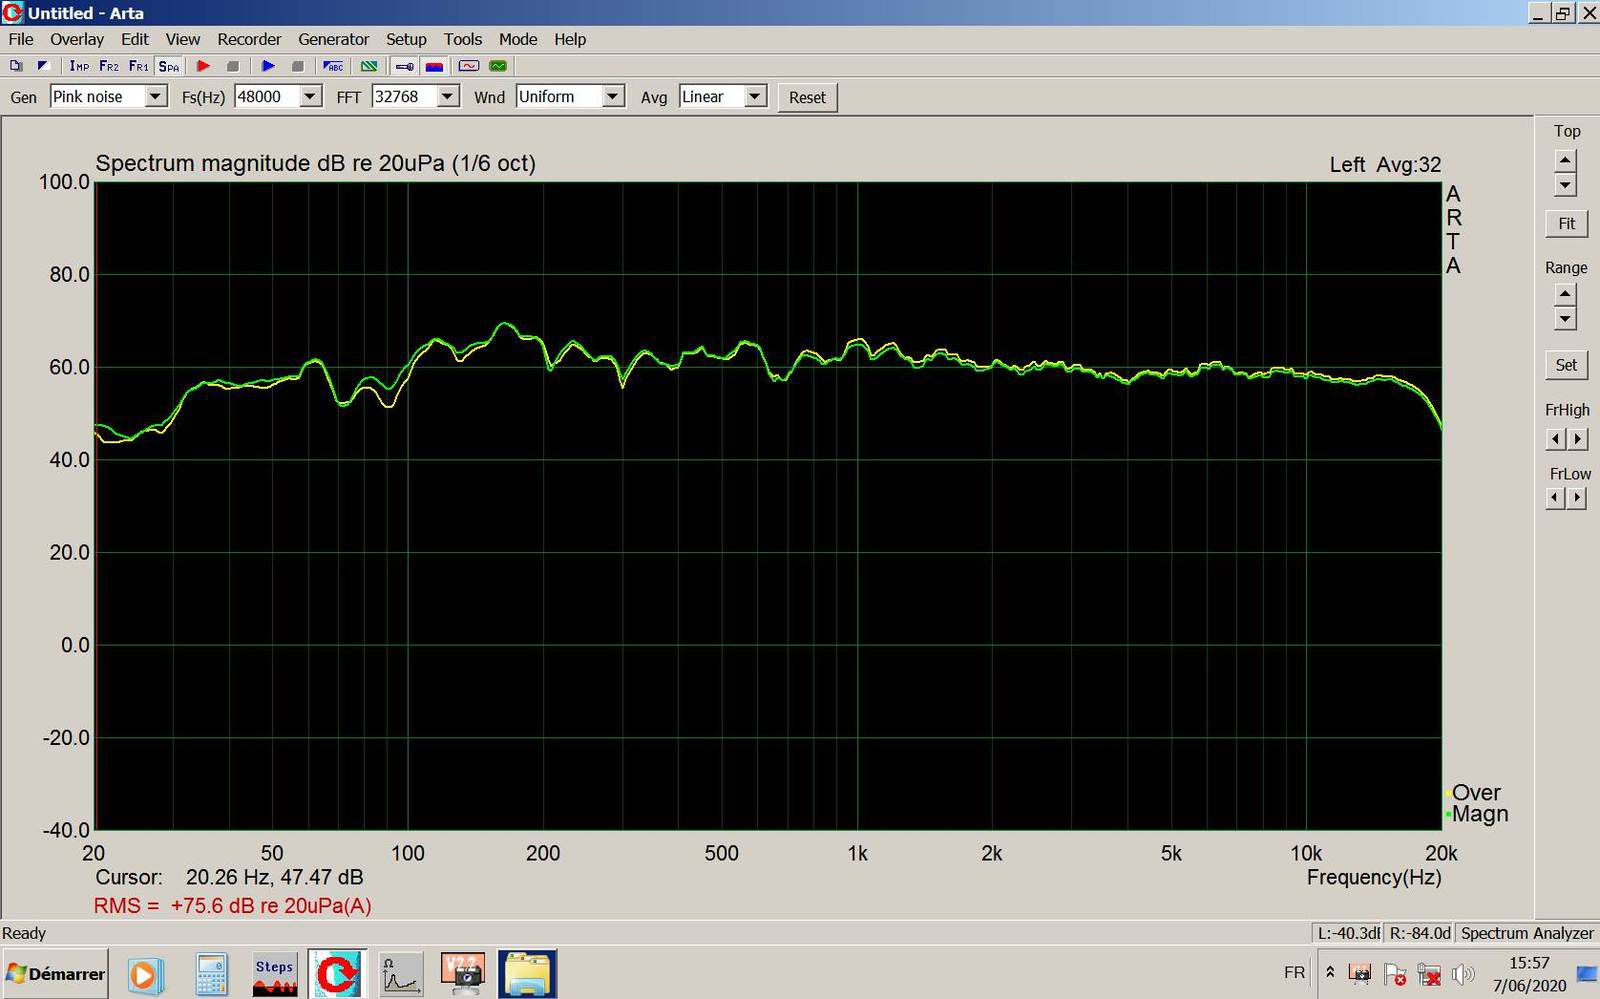Shift FrLow limit right
The image size is (1600, 999).
click(x=1578, y=498)
